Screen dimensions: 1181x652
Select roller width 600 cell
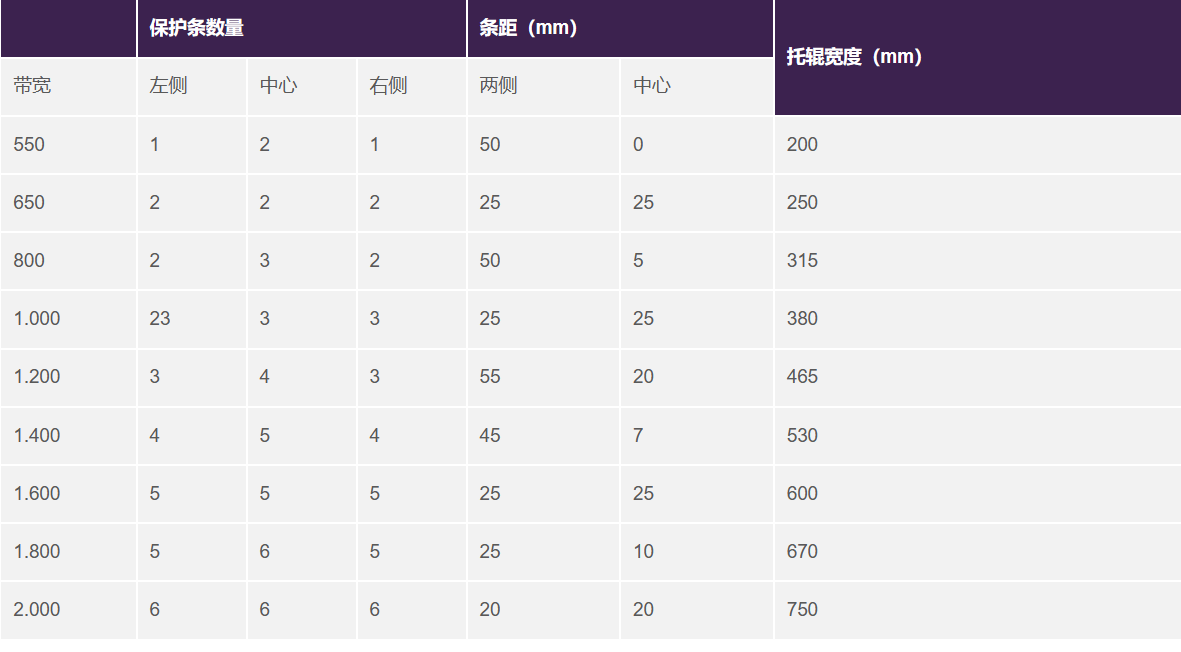978,493
